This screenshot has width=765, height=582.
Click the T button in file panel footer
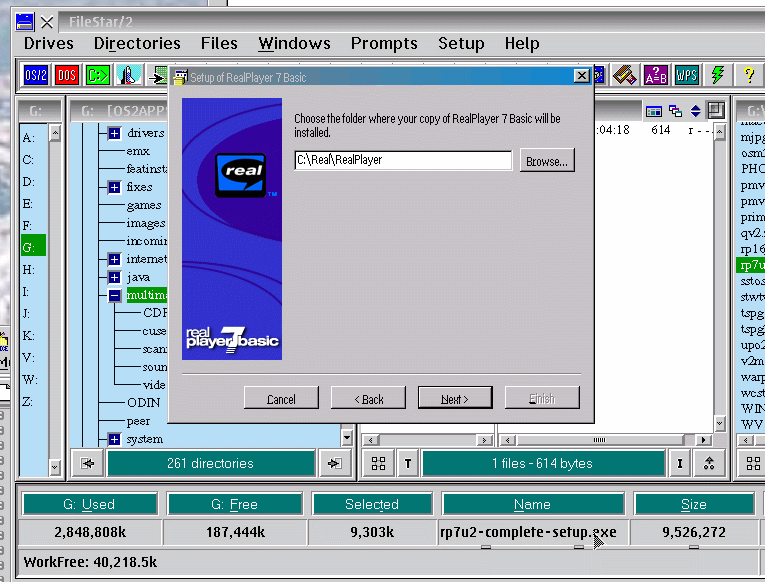408,463
